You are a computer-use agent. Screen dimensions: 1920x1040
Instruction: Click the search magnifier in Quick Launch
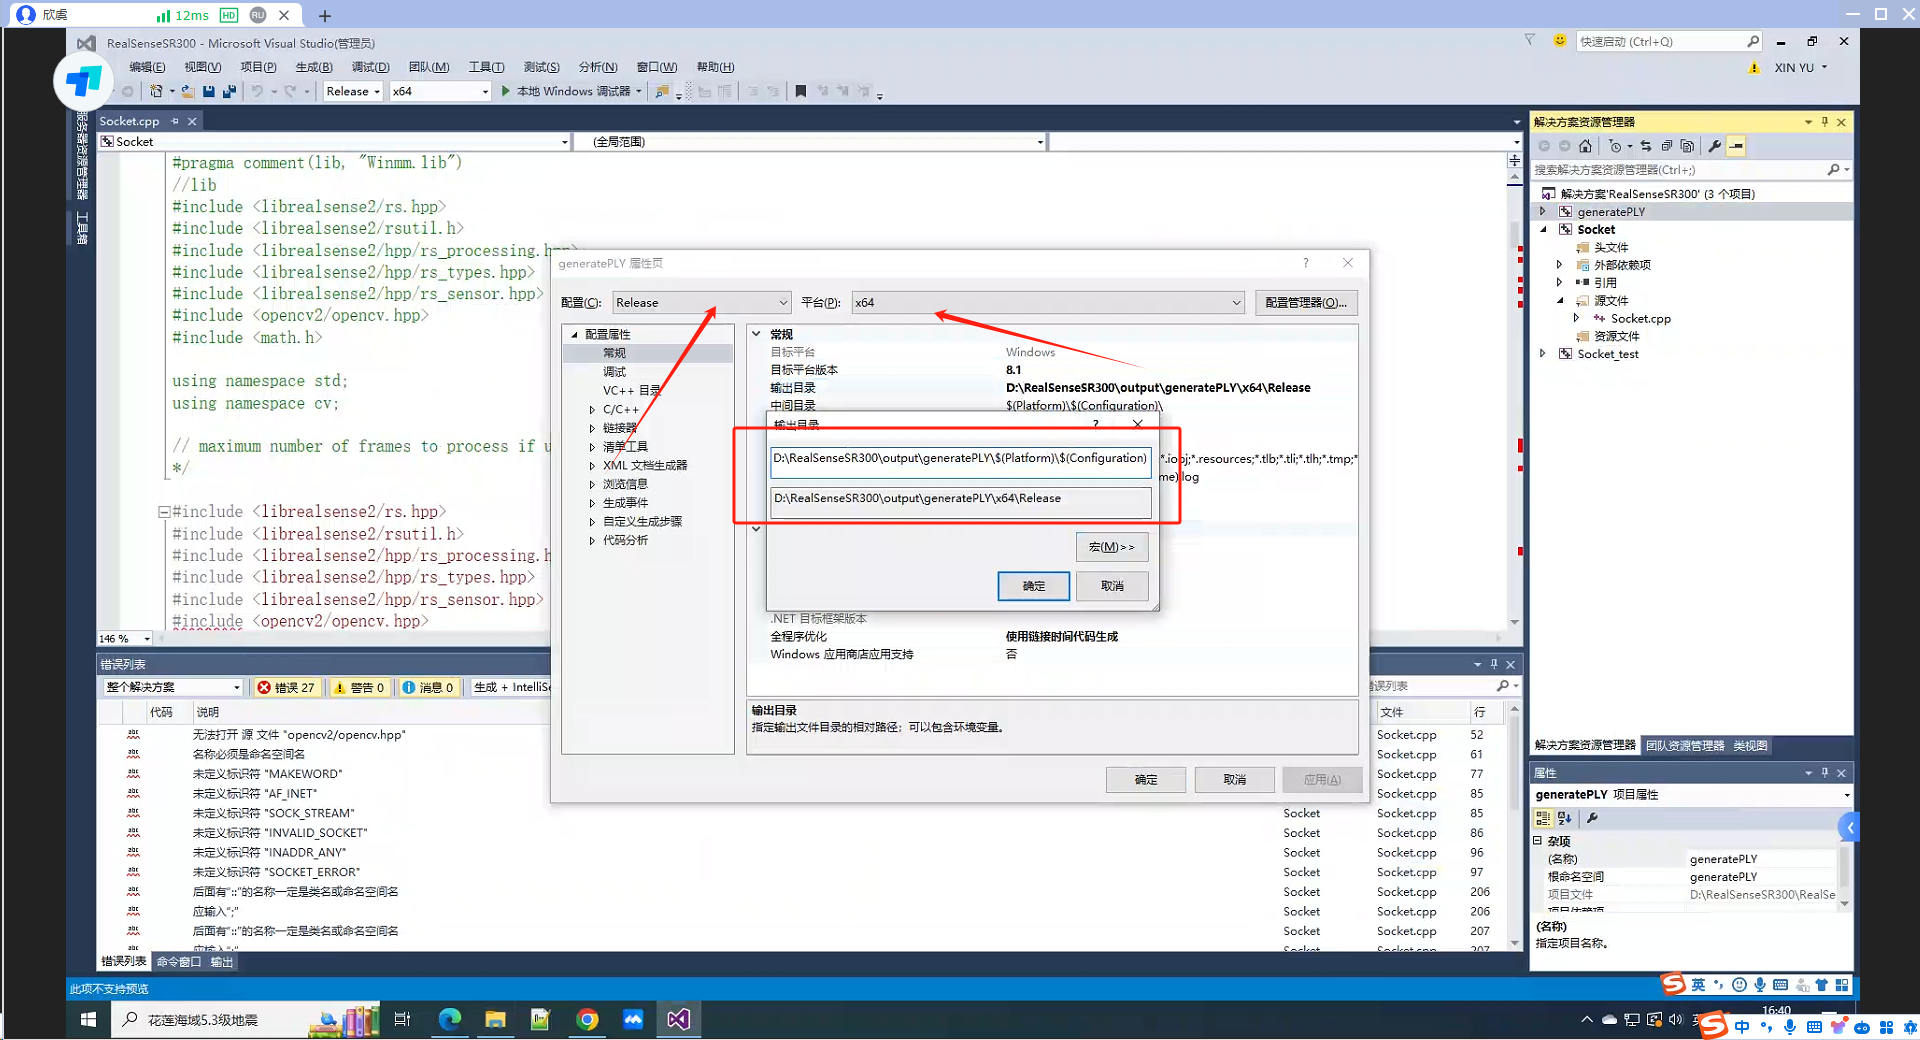(x=1752, y=41)
